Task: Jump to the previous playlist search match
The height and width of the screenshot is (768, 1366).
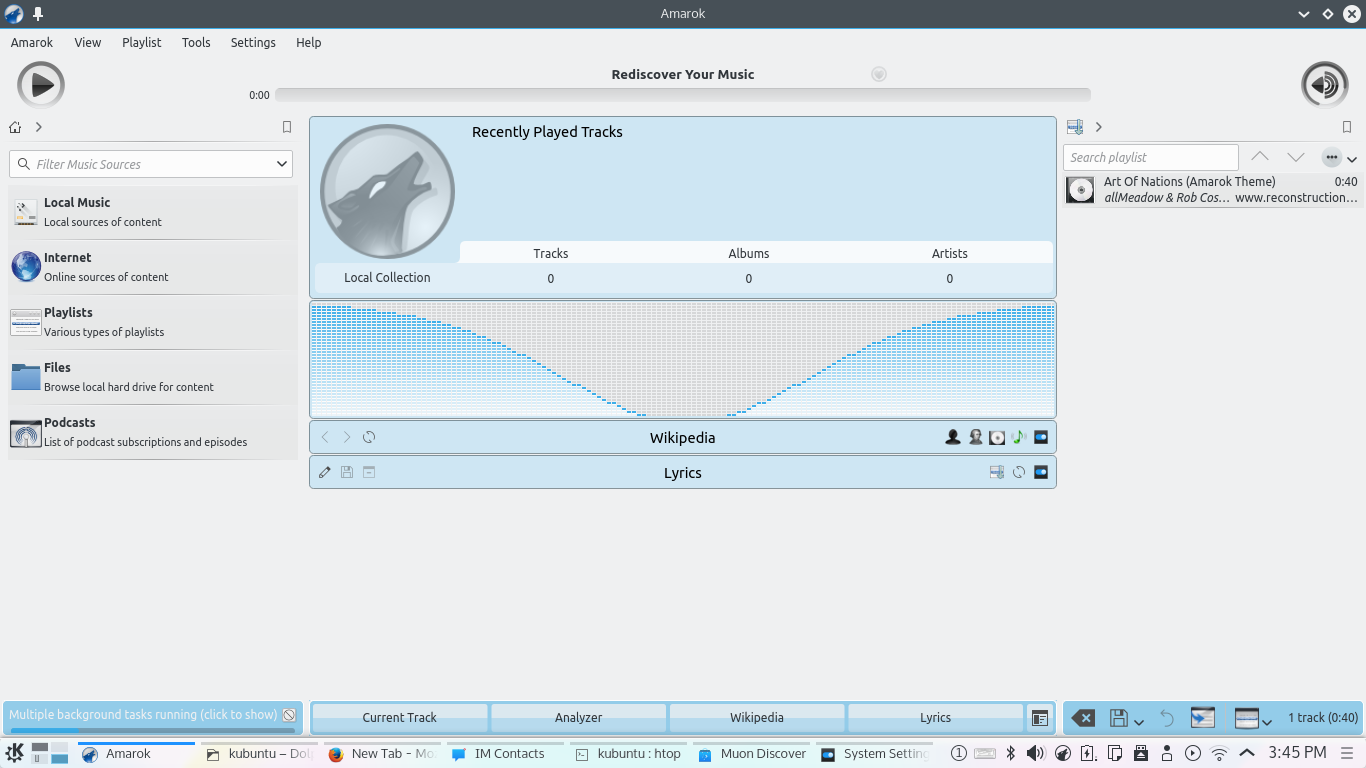Action: click(x=1260, y=157)
